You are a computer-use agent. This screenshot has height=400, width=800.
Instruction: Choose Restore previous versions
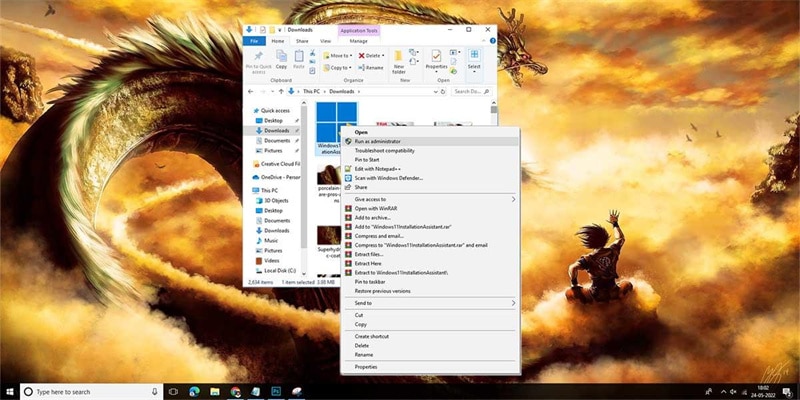431,291
